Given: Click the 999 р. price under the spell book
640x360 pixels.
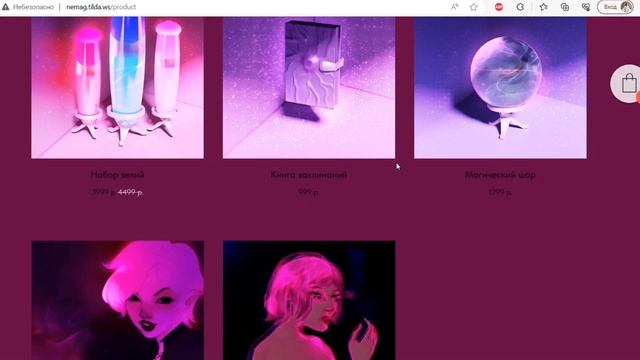Looking at the screenshot, I should (x=309, y=192).
